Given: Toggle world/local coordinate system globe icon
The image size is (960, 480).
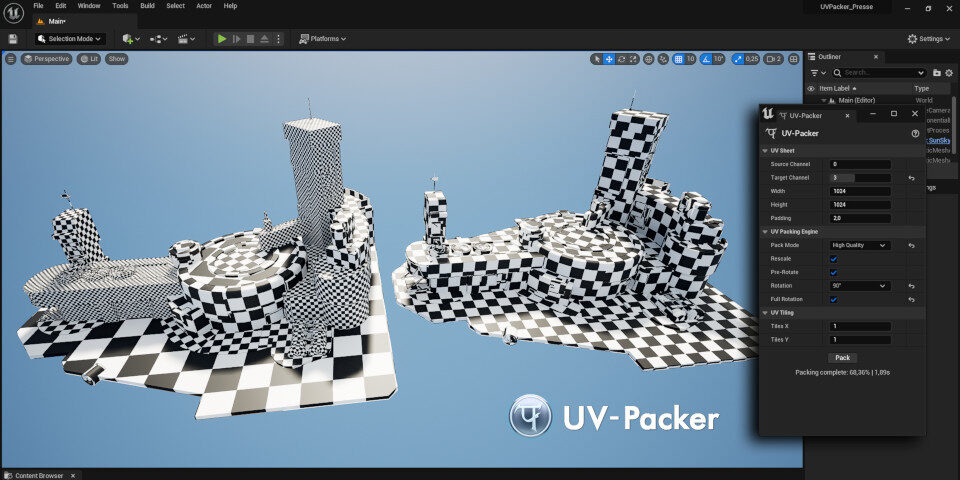Looking at the screenshot, I should [649, 59].
